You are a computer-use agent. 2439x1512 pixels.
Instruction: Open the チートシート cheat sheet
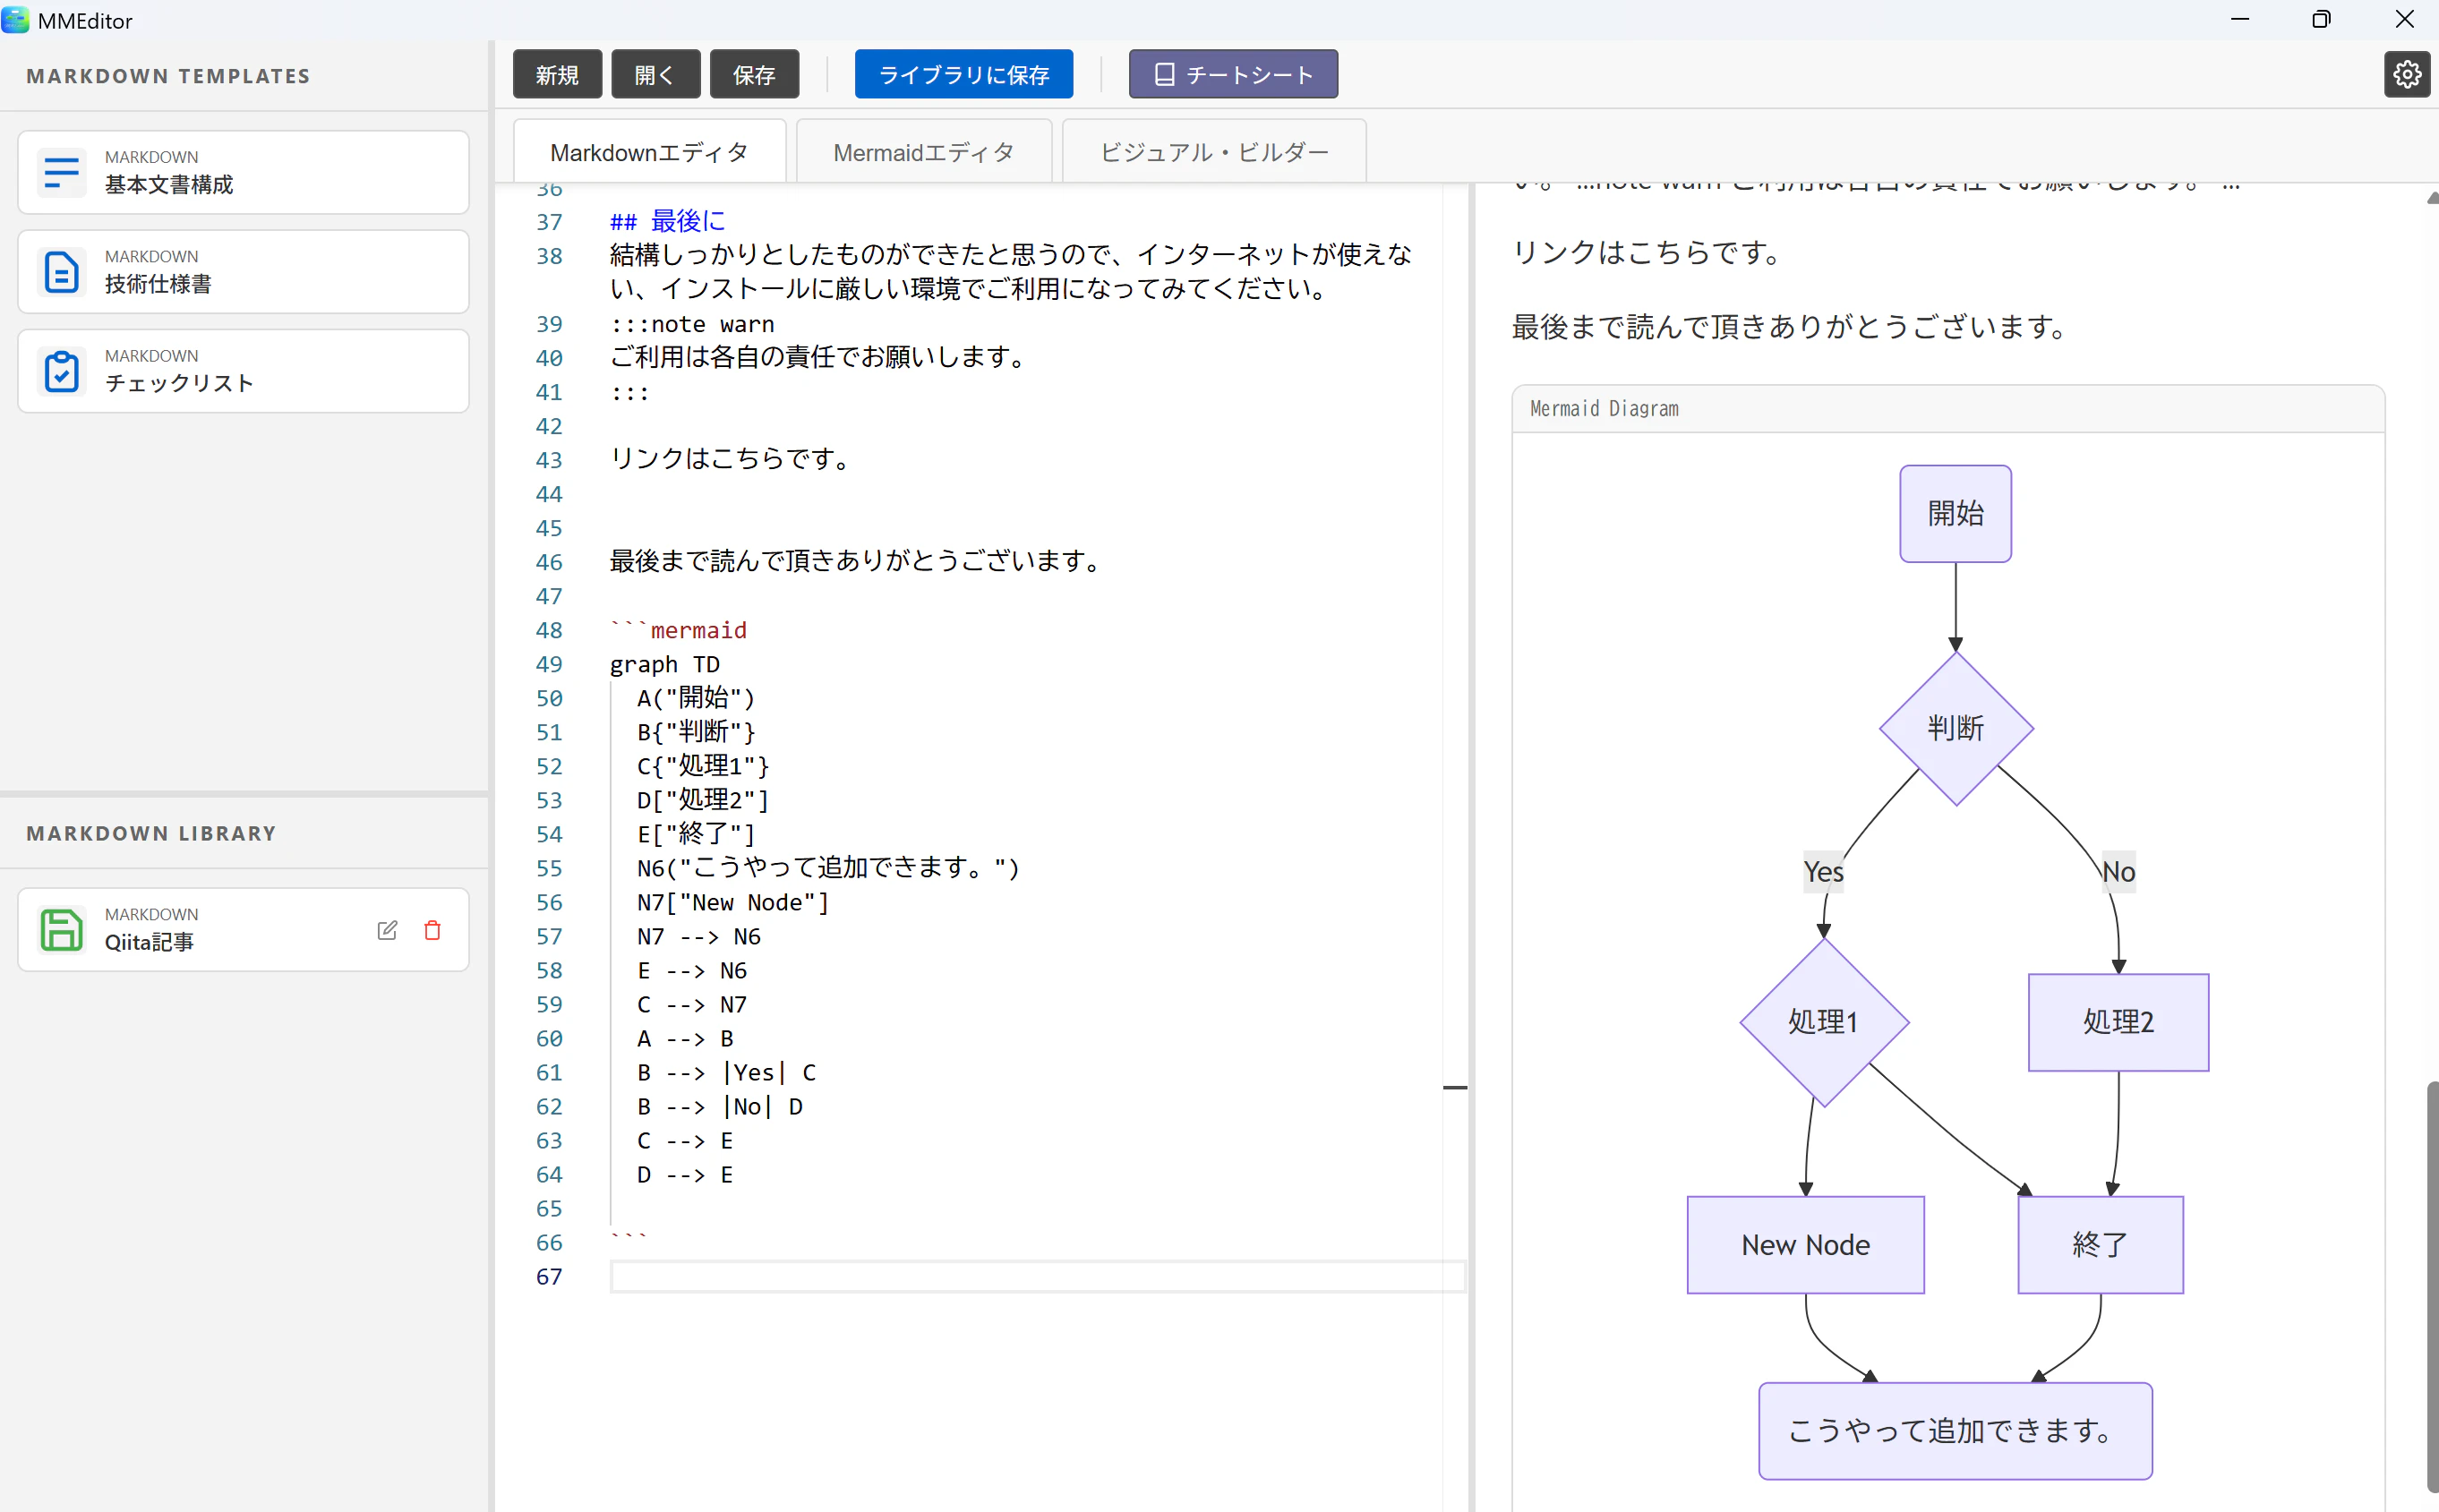1233,74
